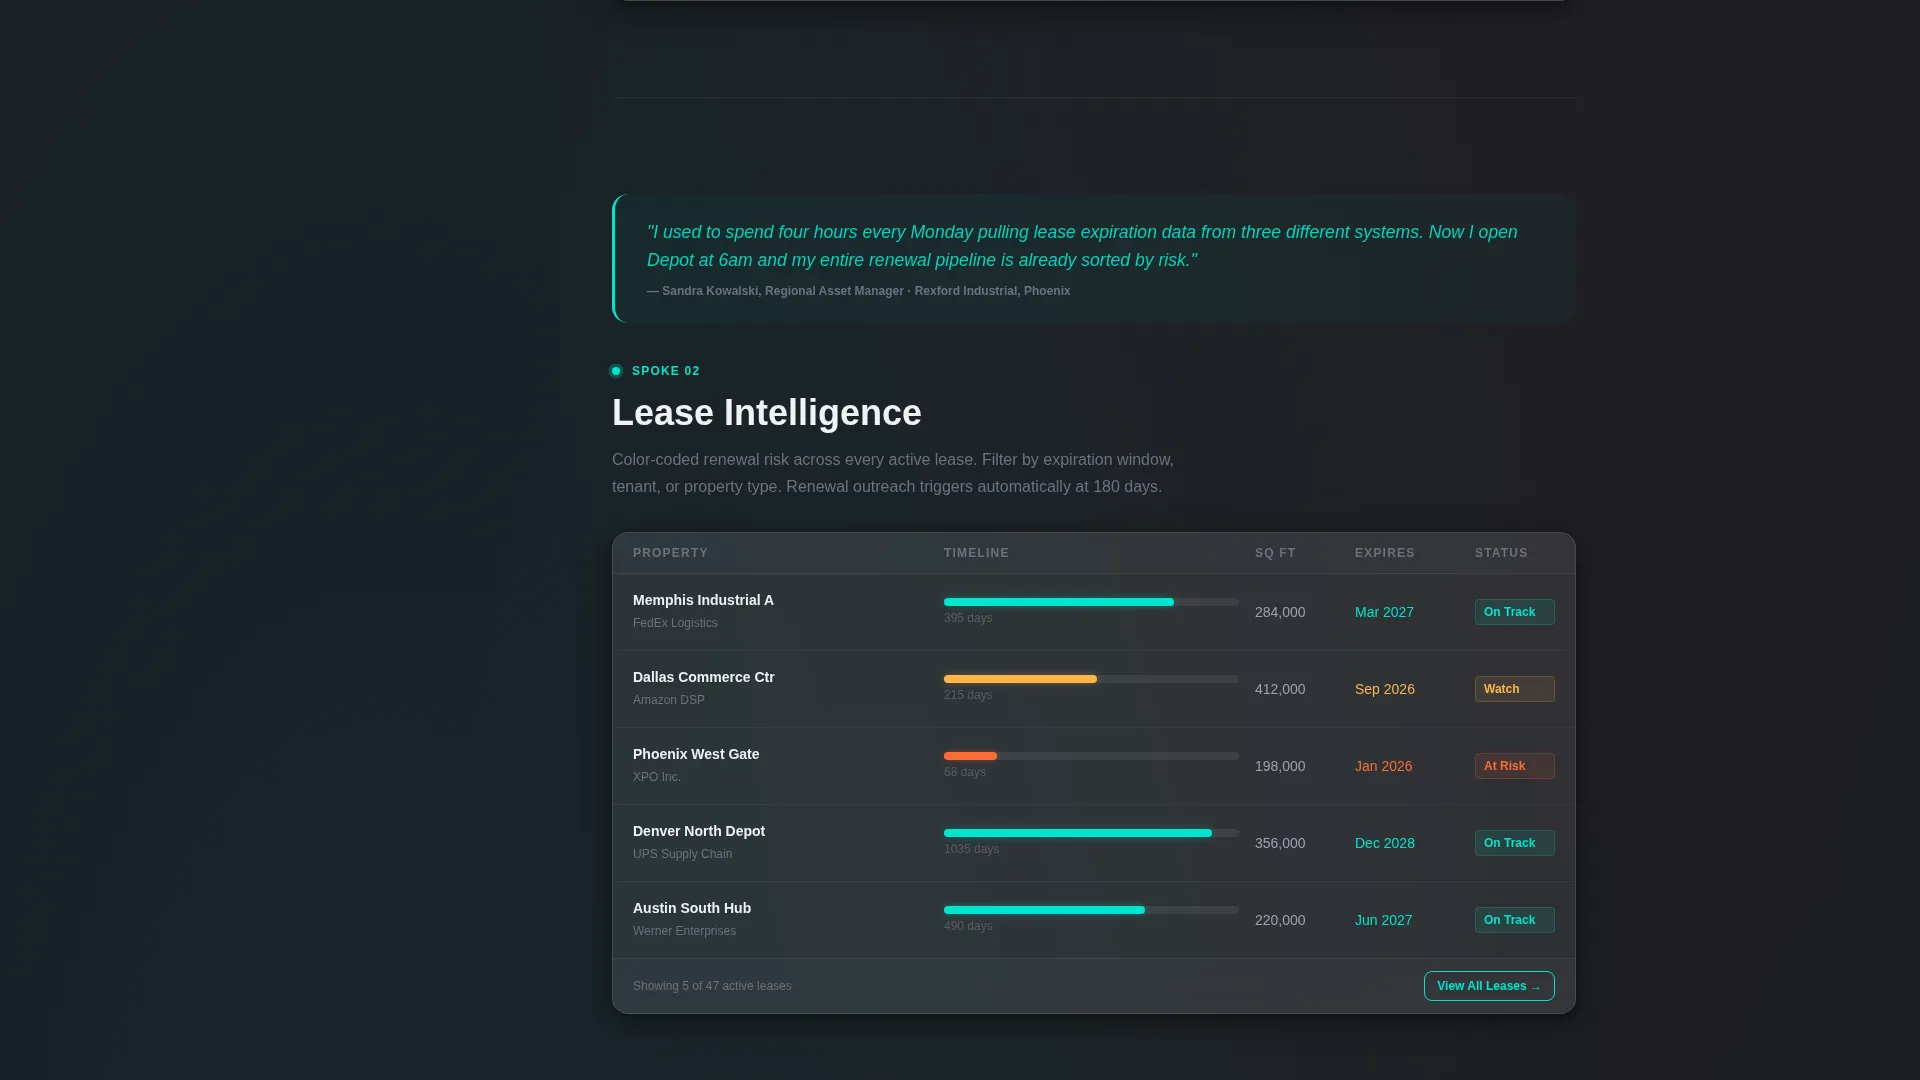
Task: Open the Dallas Commerce Ctr property
Action: [704, 677]
